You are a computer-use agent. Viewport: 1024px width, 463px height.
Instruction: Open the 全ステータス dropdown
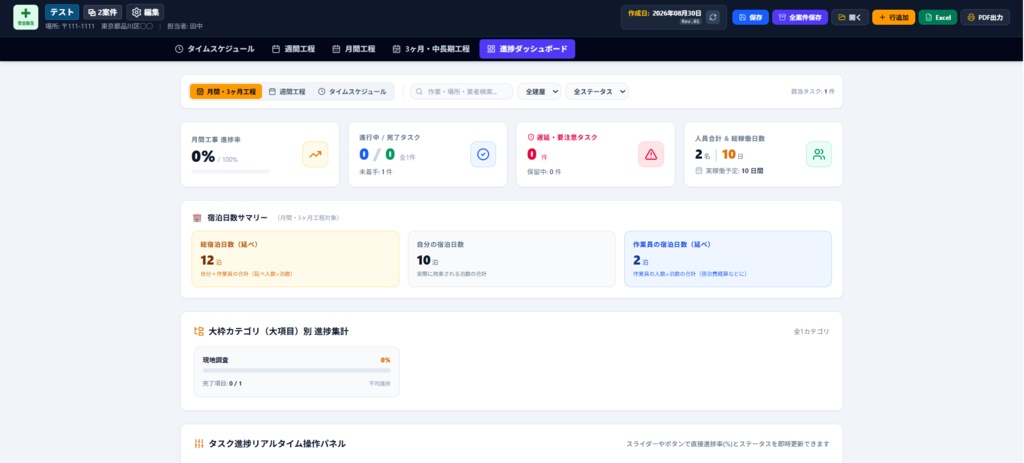[597, 91]
